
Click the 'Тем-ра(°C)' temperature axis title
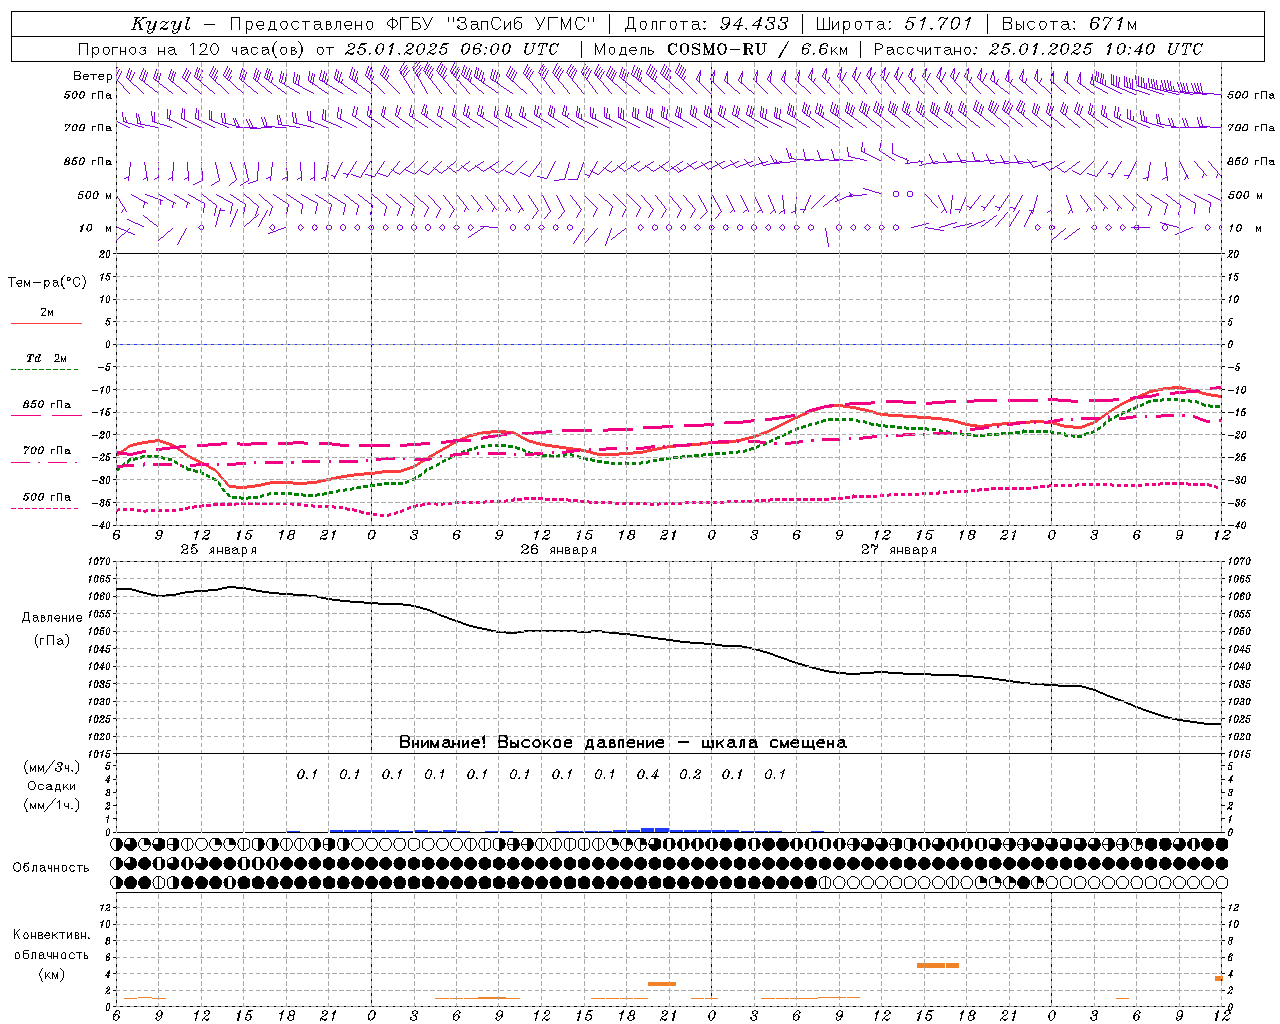pyautogui.click(x=47, y=283)
